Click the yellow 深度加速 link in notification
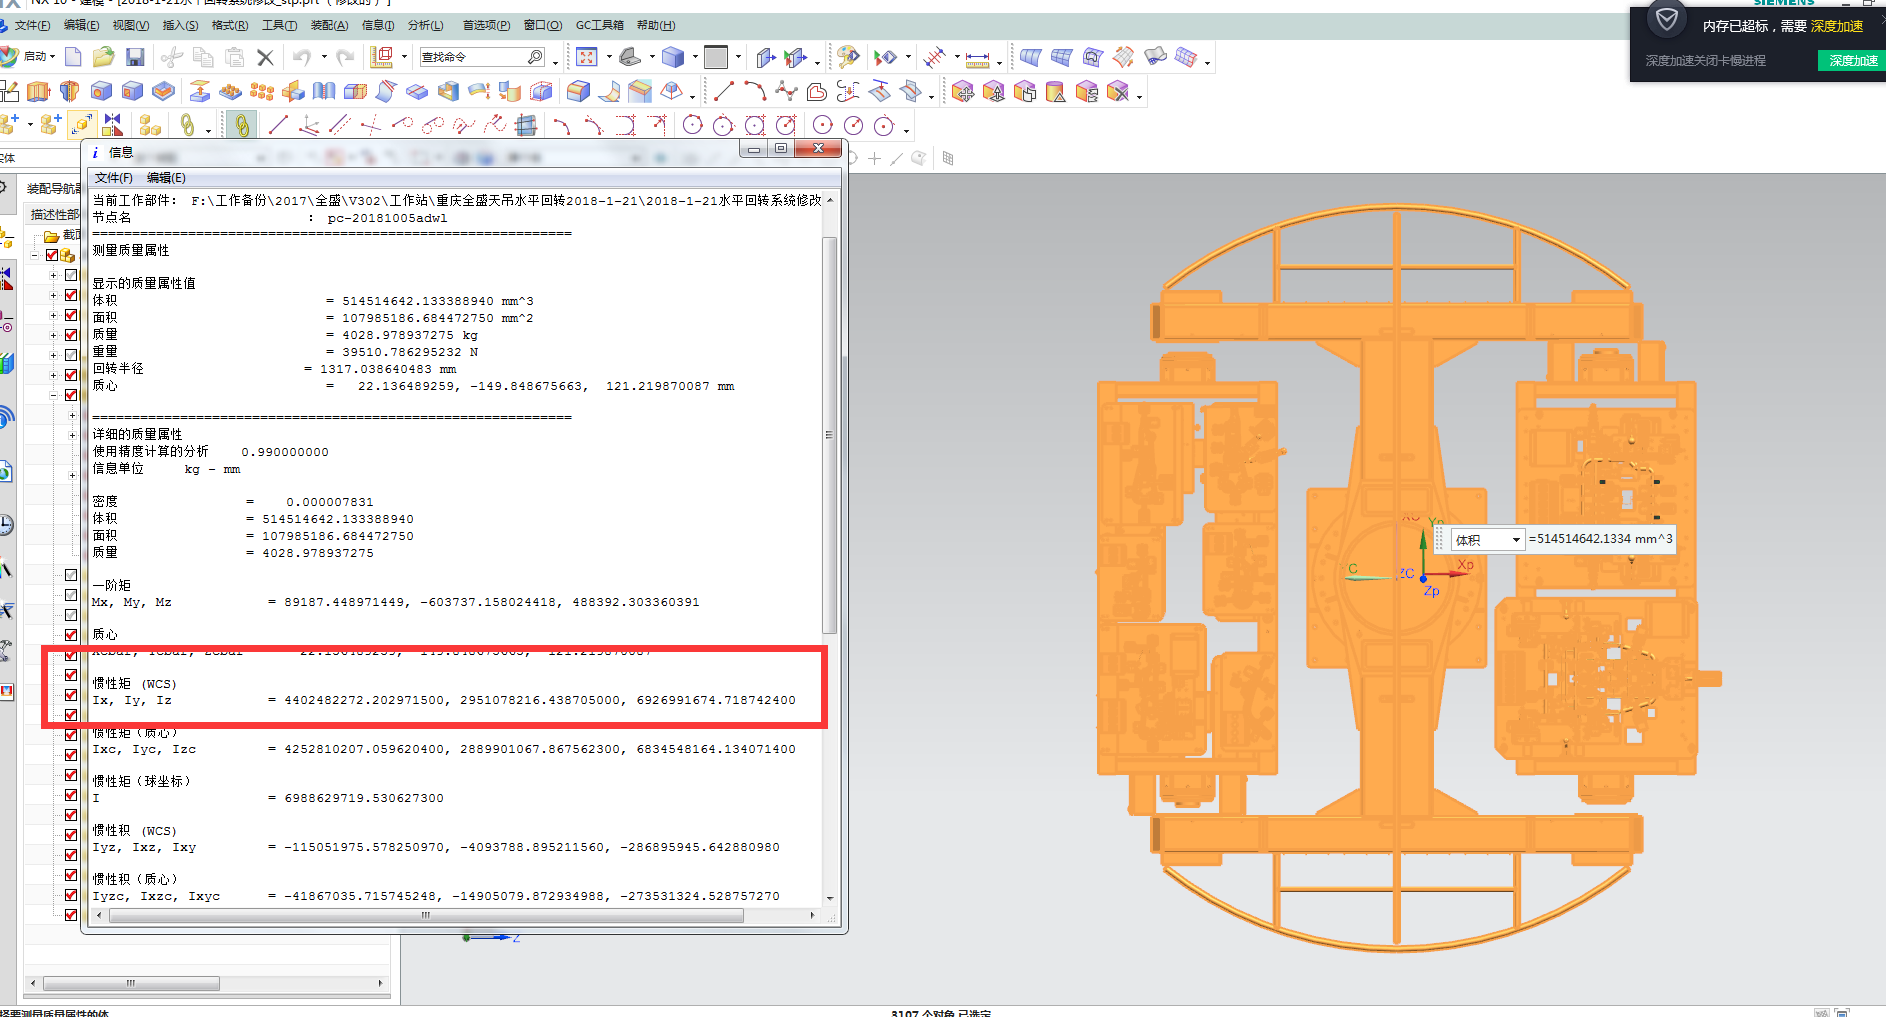Viewport: 1886px width, 1017px height. pos(1836,26)
